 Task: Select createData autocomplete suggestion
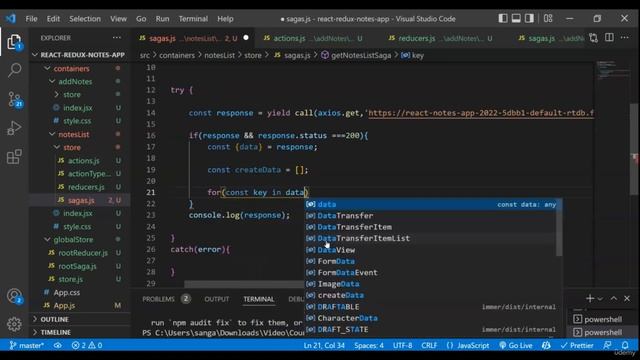(x=431, y=295)
